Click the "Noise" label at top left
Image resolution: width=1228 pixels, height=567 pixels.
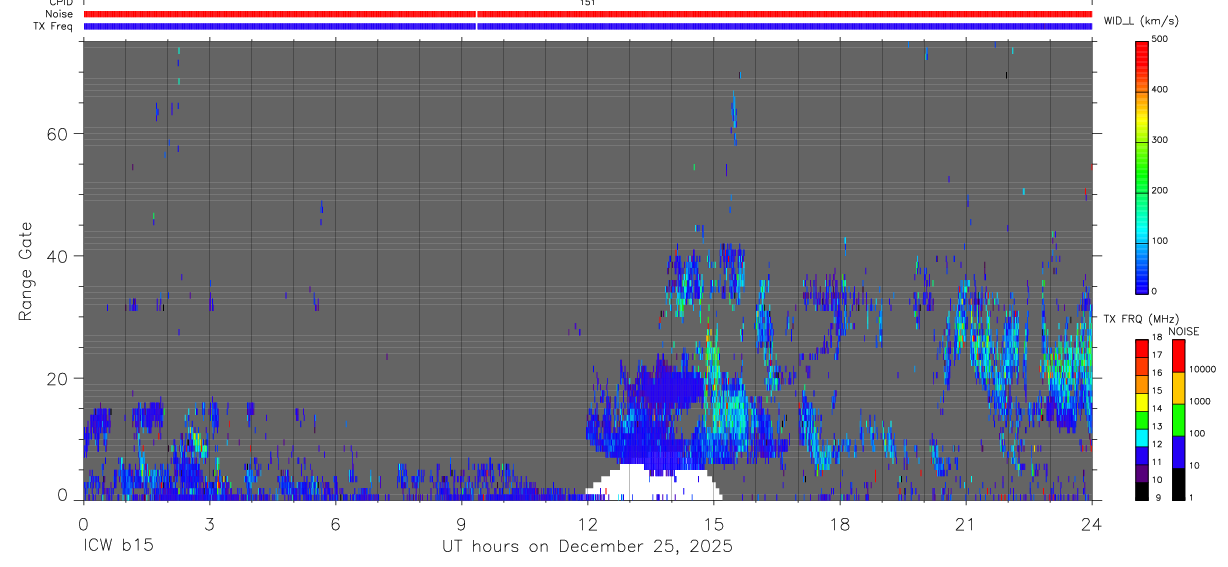pos(61,14)
